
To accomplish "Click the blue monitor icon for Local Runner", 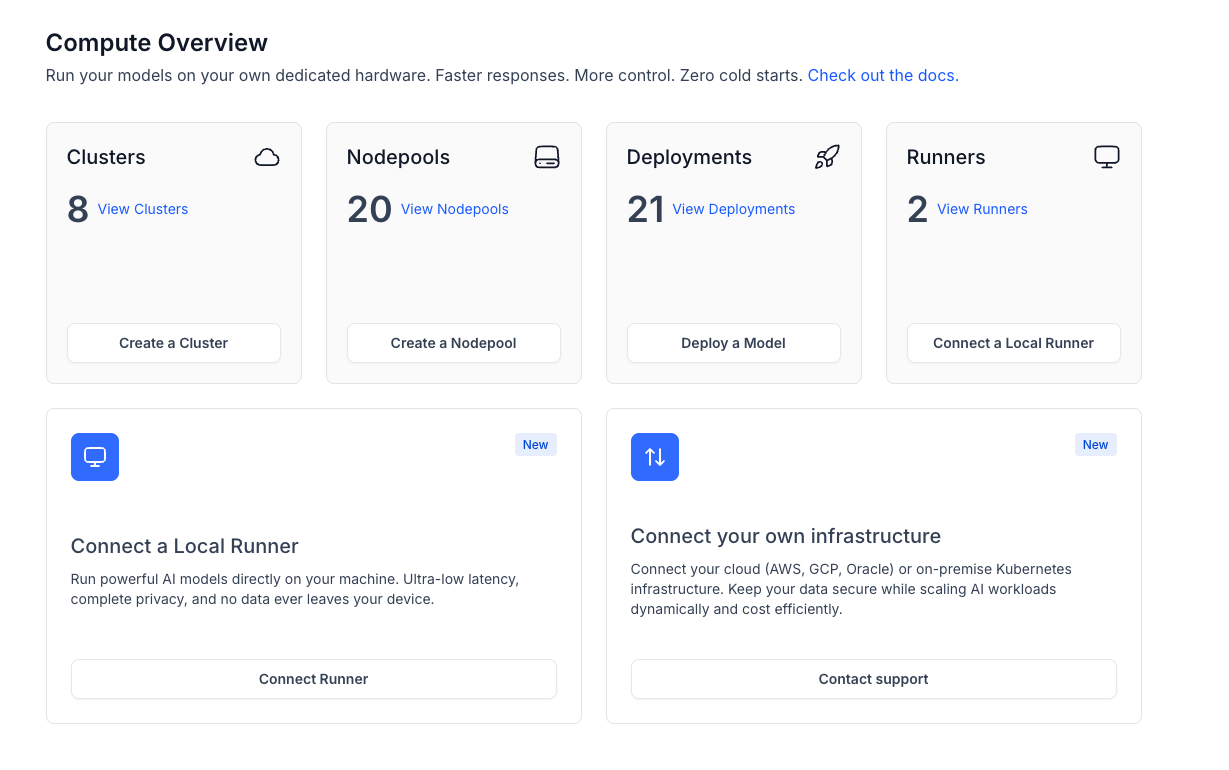I will [x=95, y=457].
